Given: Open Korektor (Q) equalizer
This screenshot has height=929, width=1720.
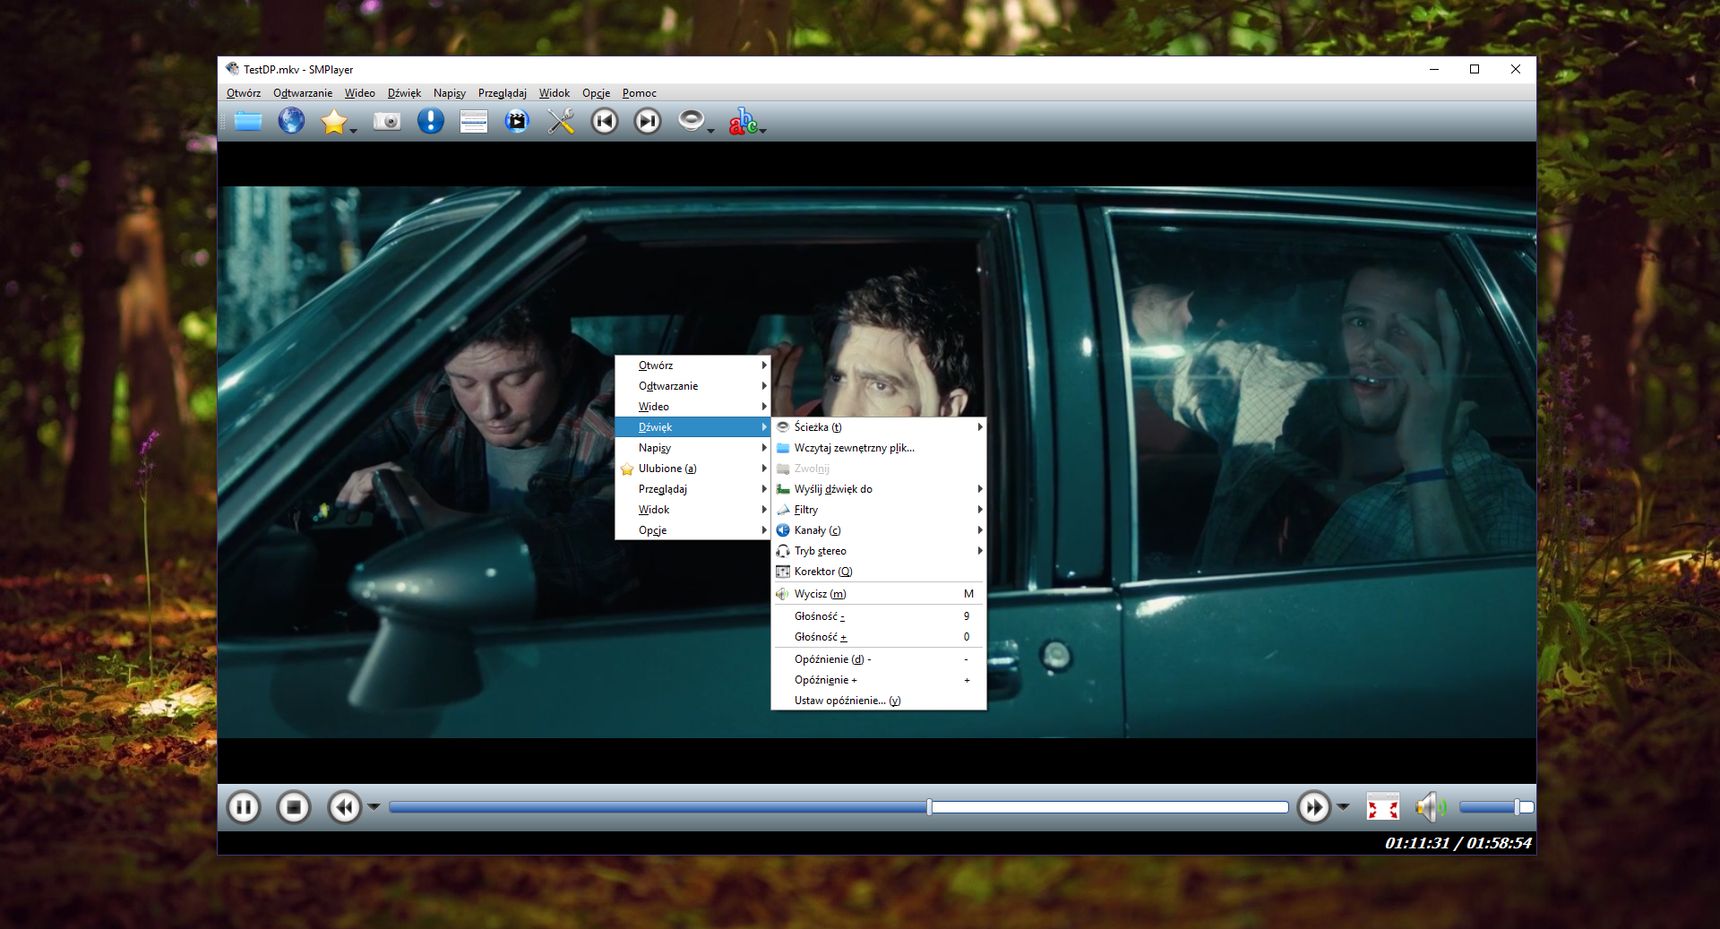Looking at the screenshot, I should 879,571.
